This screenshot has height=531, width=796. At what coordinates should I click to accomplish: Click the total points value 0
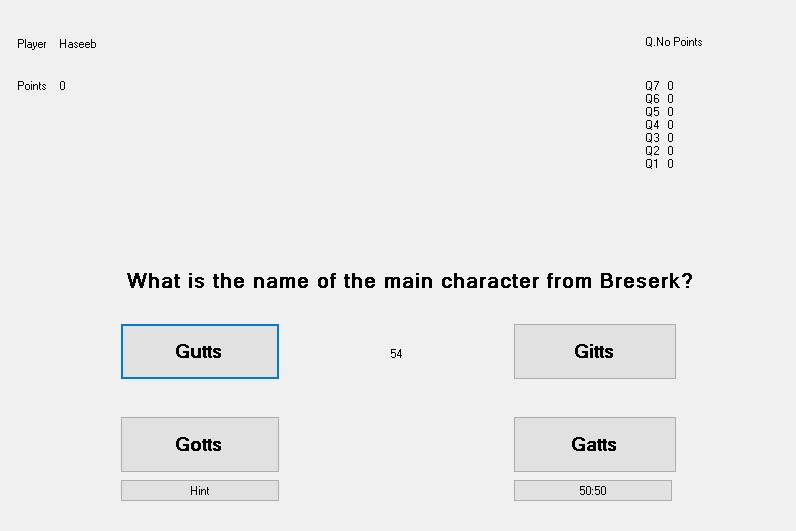62,86
